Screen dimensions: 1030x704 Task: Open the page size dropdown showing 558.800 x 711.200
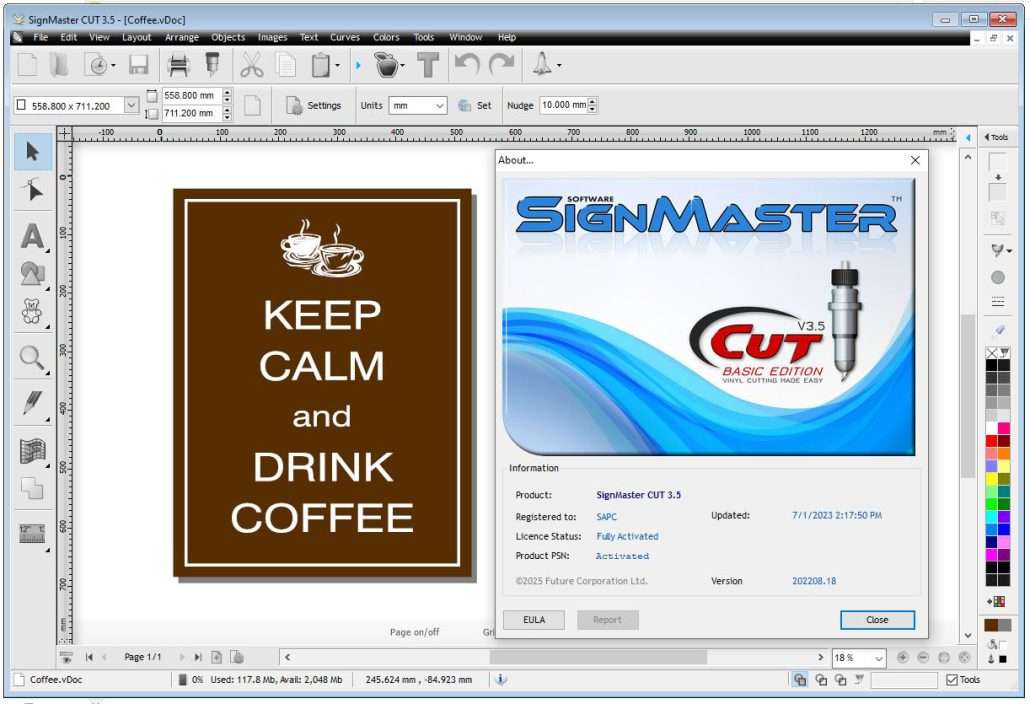click(130, 104)
